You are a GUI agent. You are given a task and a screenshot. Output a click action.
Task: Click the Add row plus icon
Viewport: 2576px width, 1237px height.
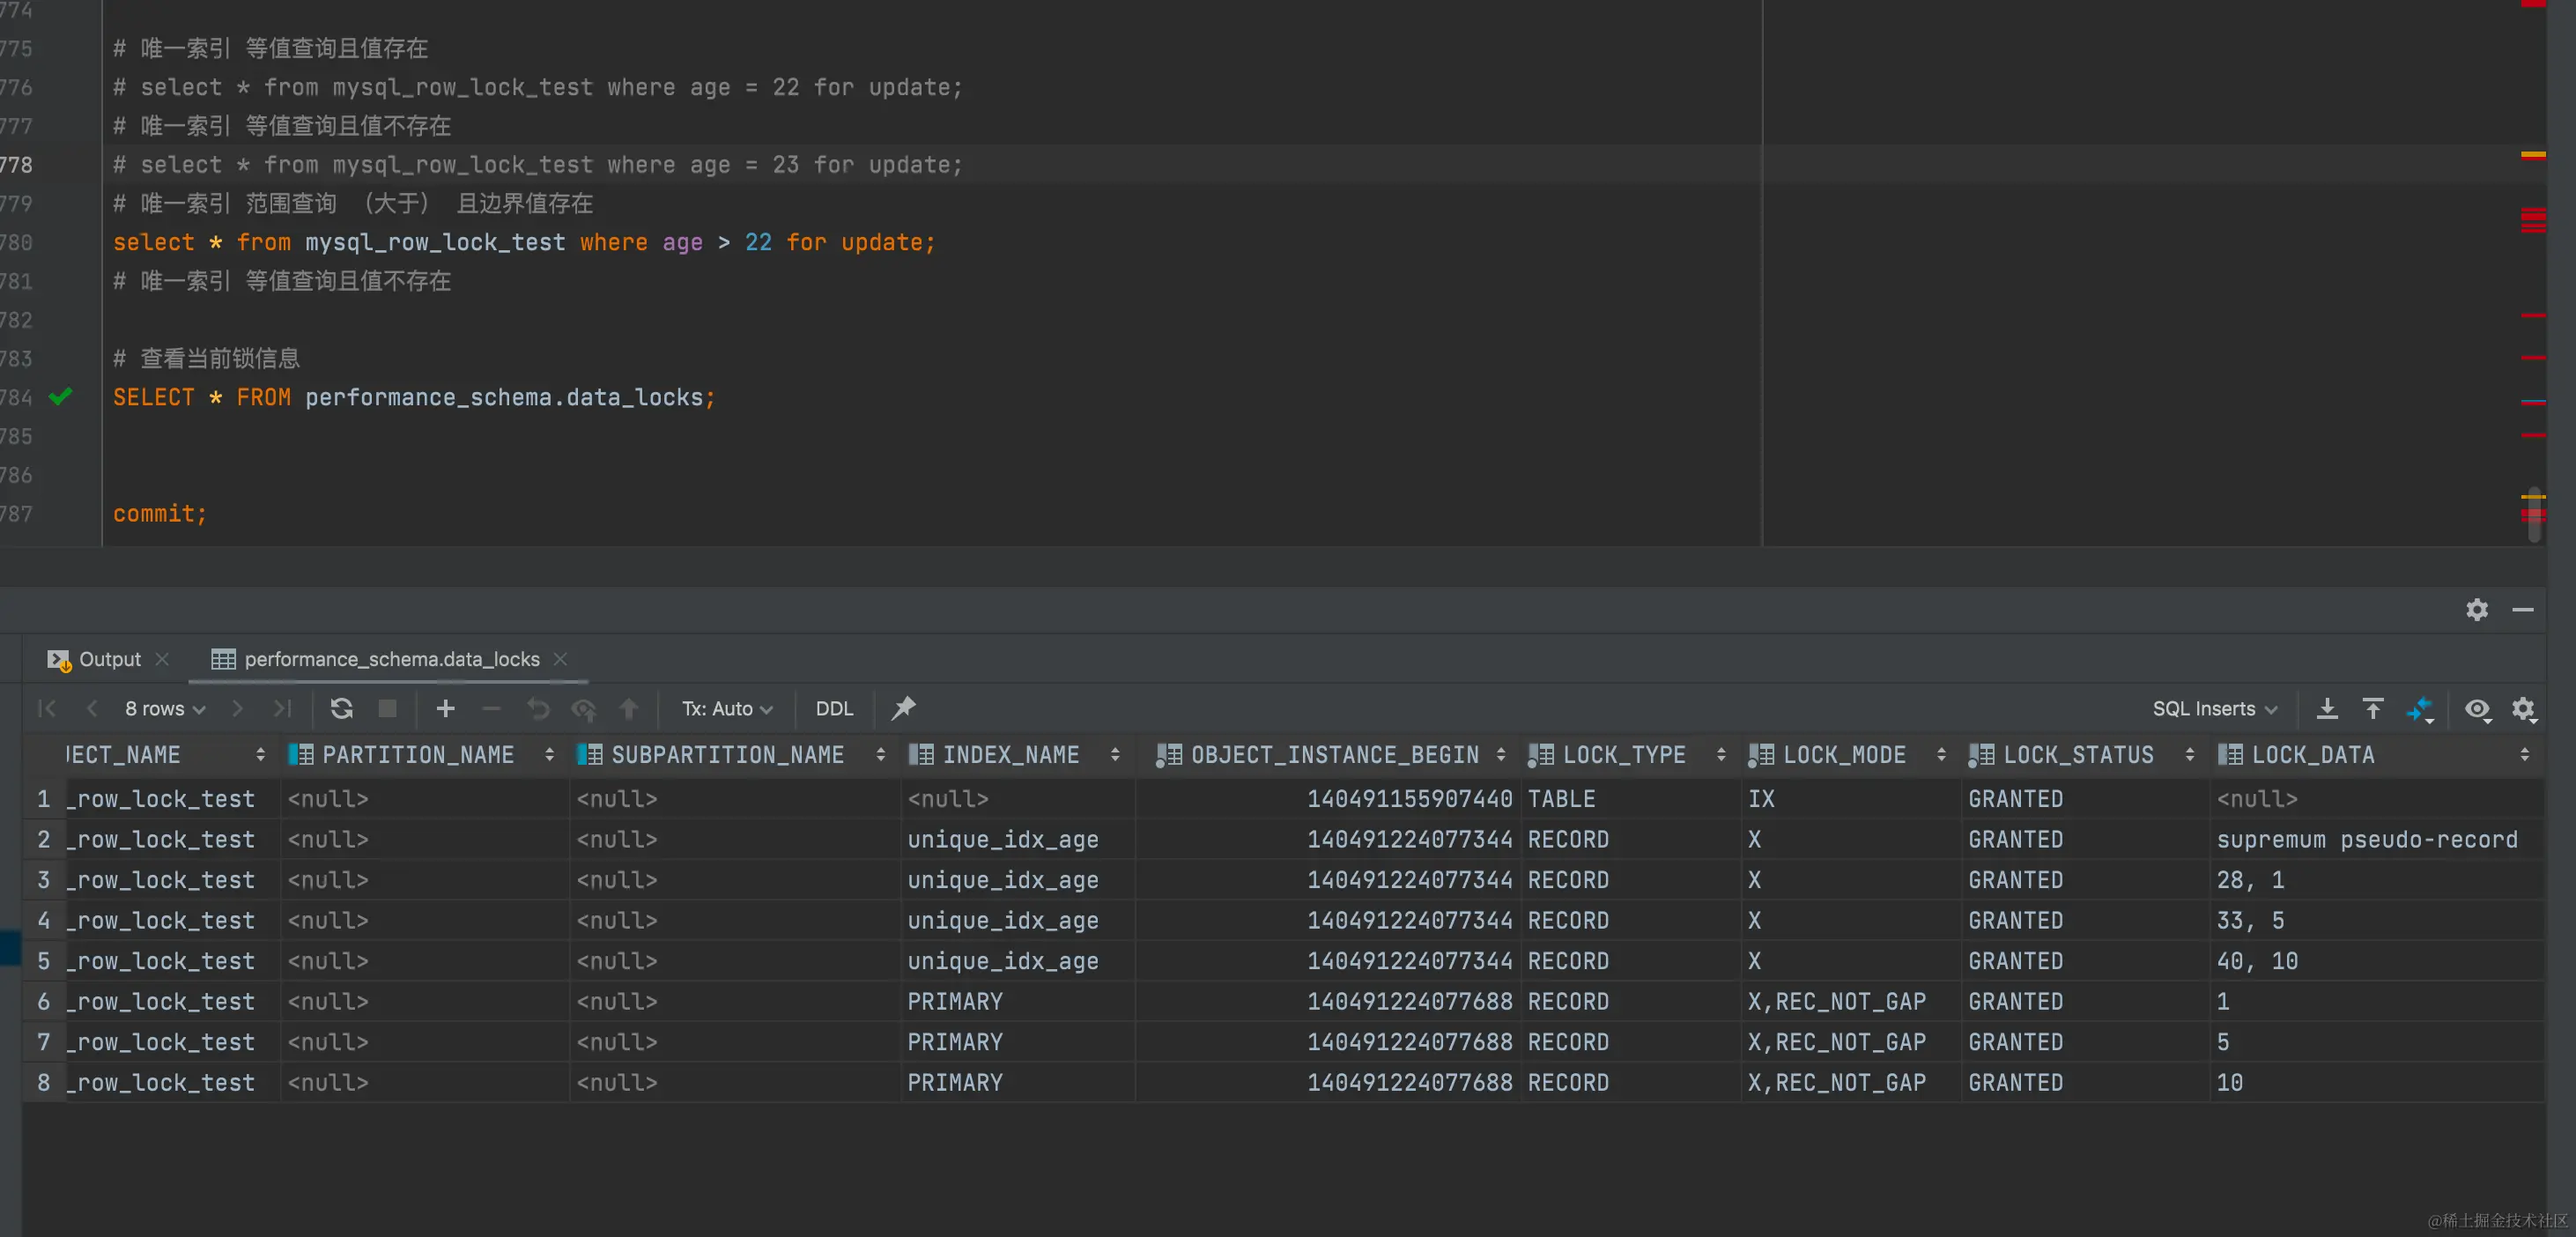pos(446,708)
